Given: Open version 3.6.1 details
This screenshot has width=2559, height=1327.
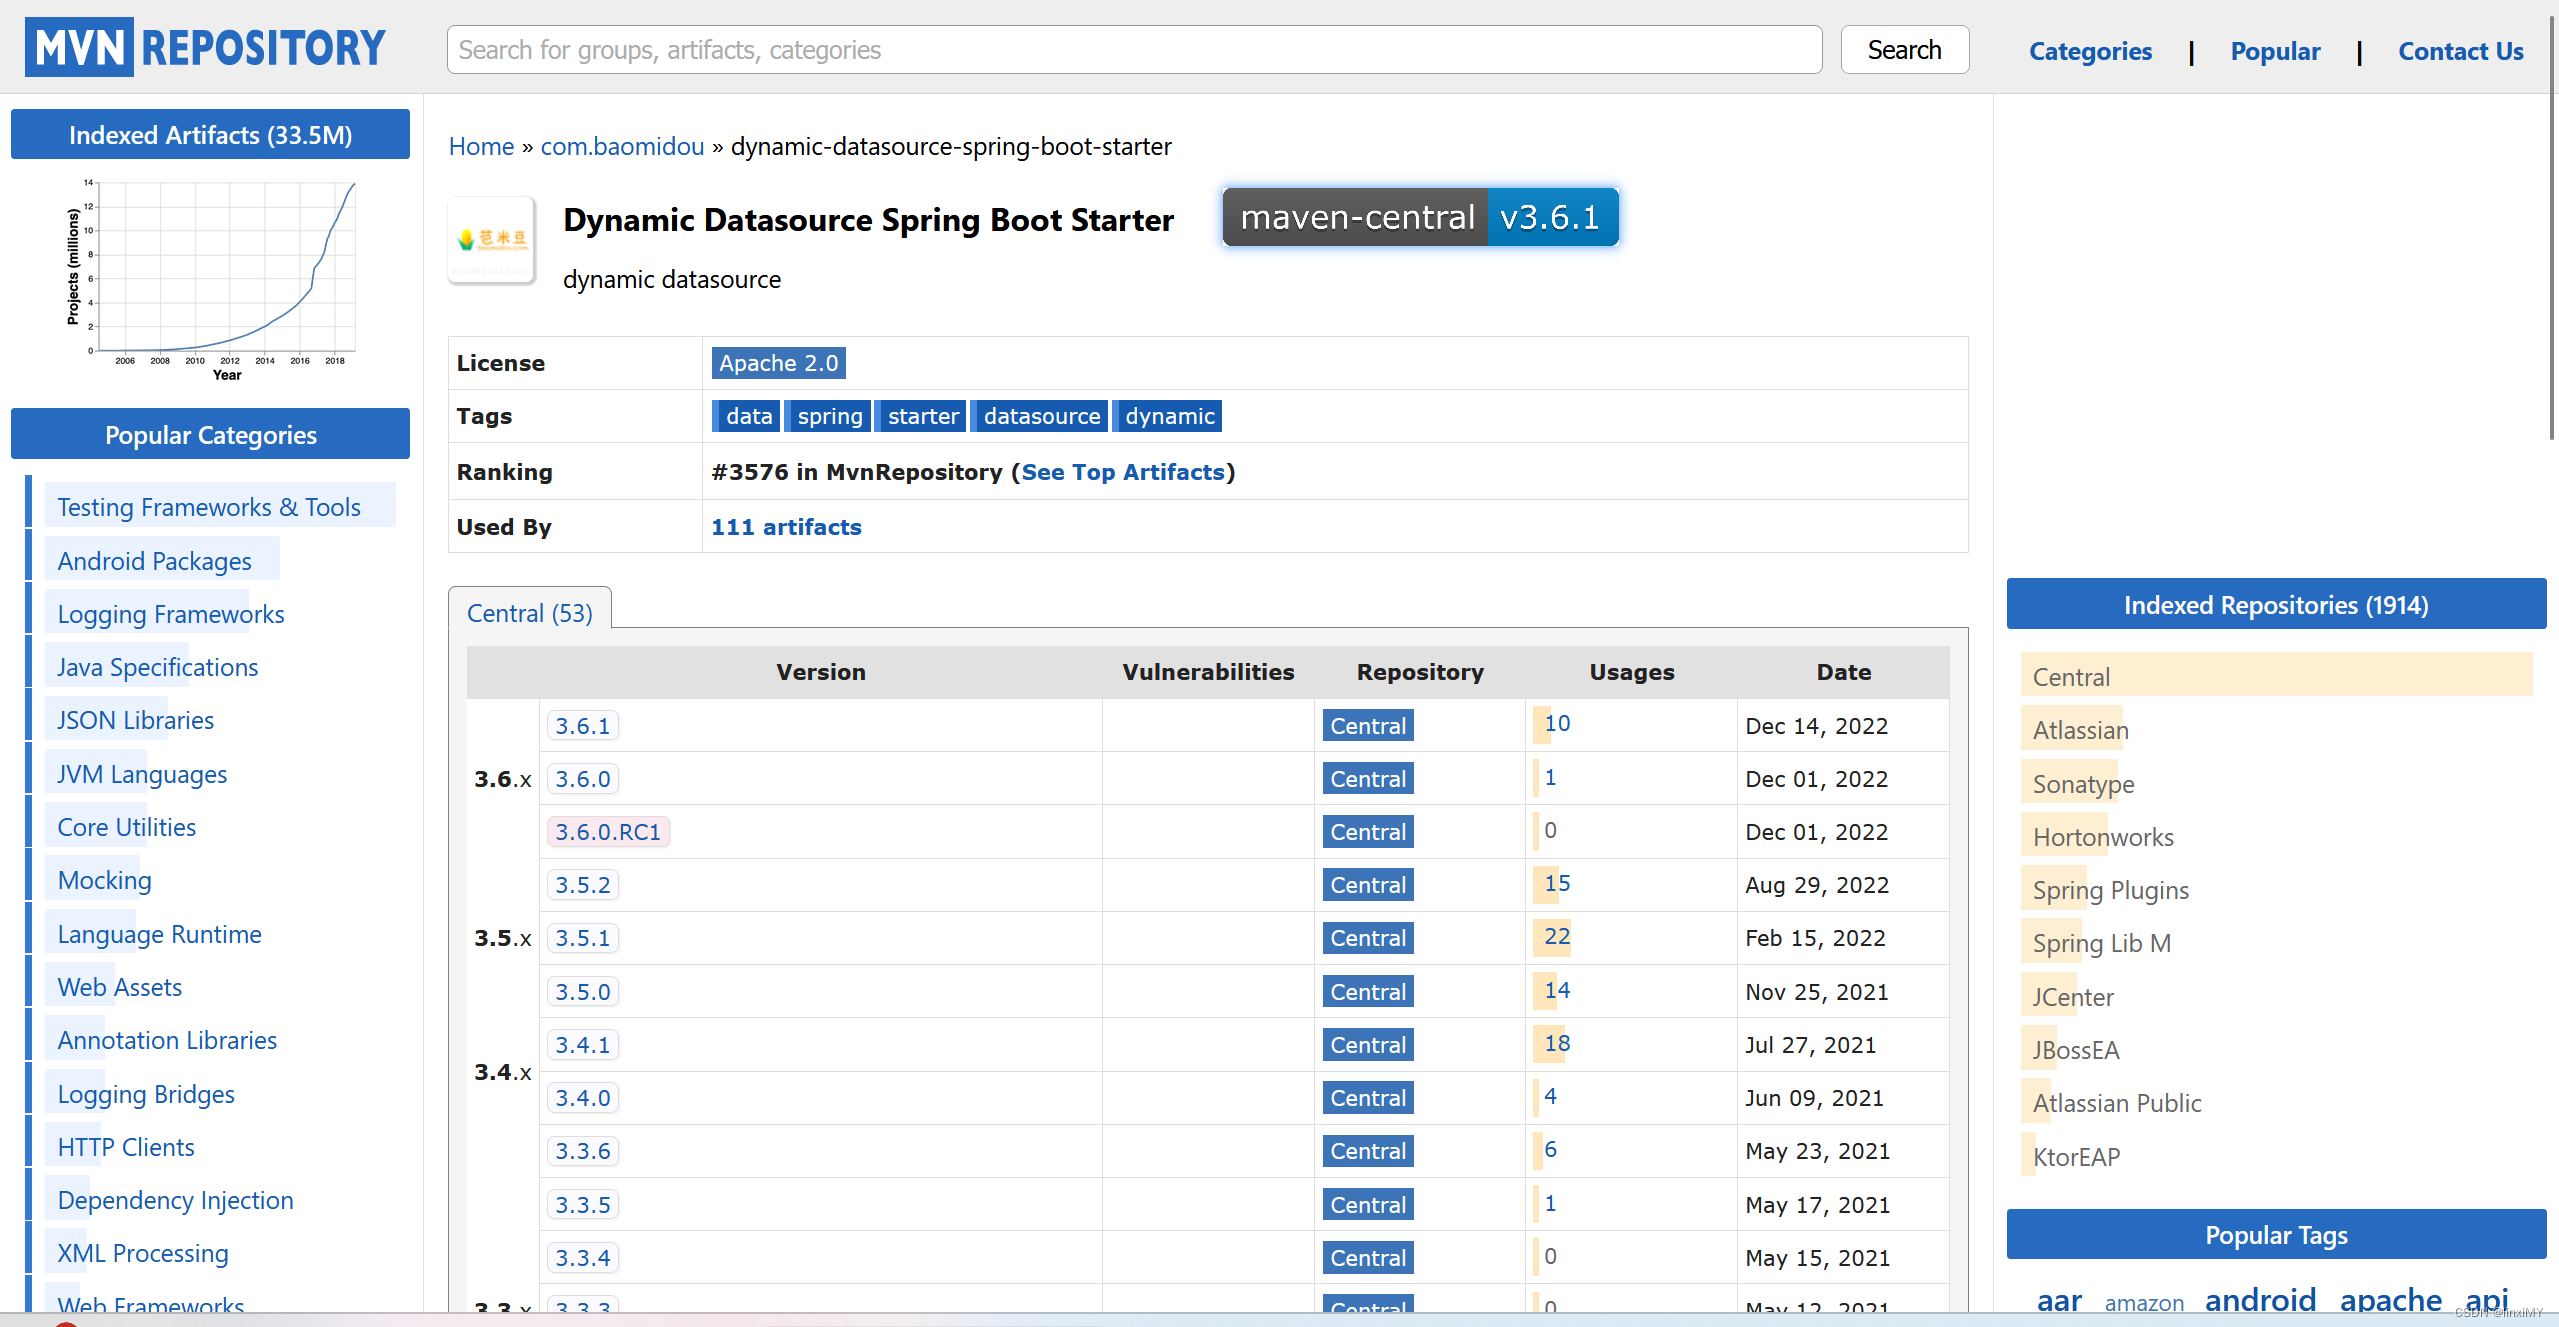Looking at the screenshot, I should [x=582, y=725].
